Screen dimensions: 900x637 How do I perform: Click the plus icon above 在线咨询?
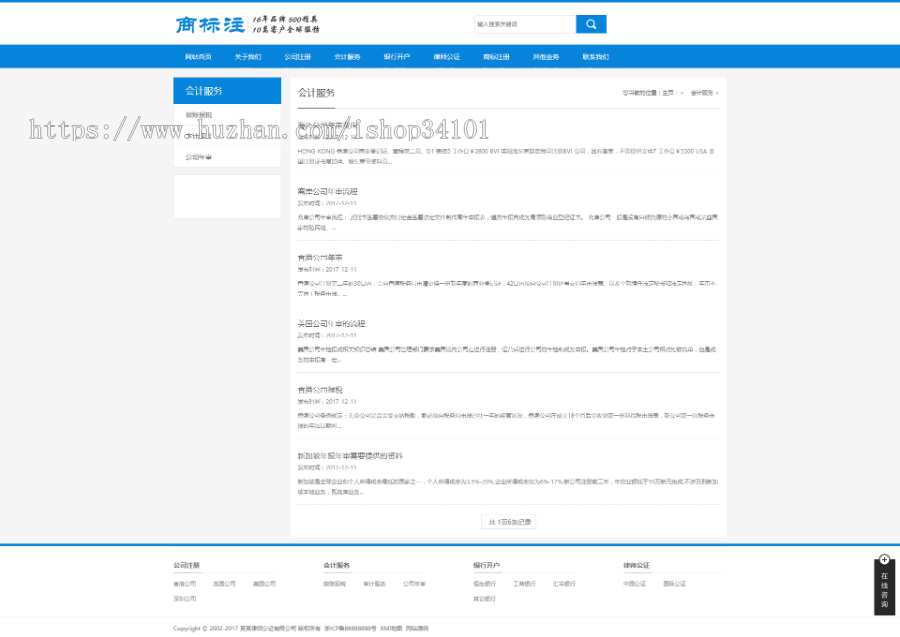click(884, 560)
